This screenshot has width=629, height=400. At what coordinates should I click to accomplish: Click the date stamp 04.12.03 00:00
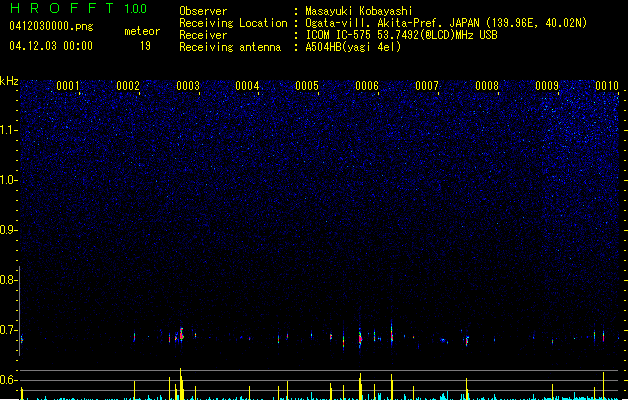click(x=51, y=46)
